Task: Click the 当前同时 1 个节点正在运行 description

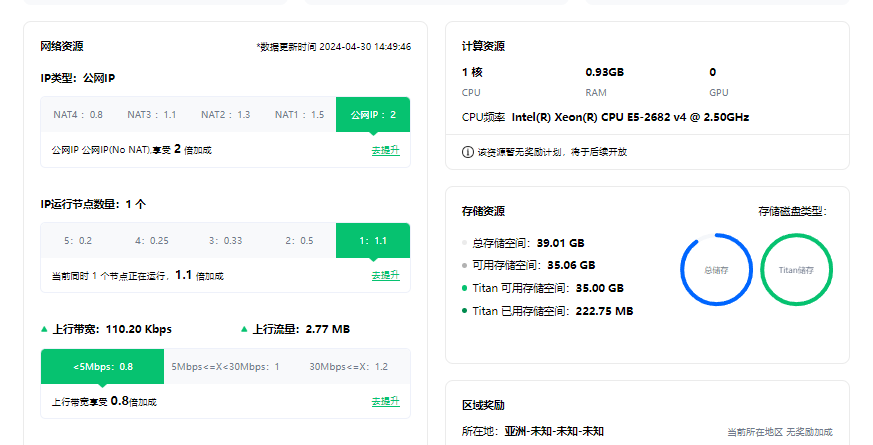Action: (x=138, y=275)
